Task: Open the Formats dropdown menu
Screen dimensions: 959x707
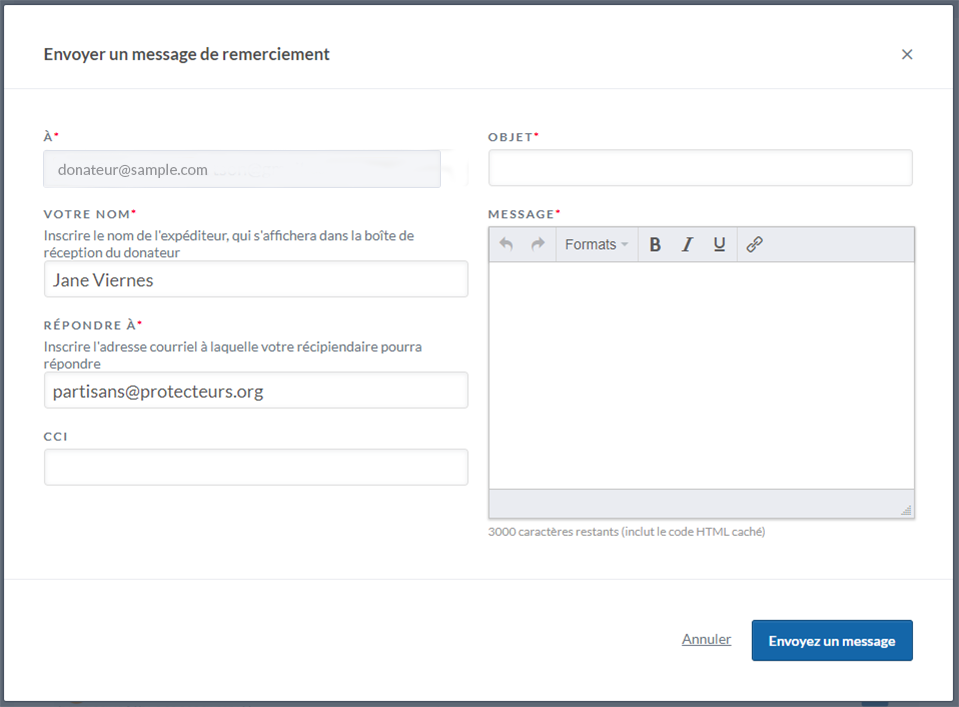Action: click(596, 244)
